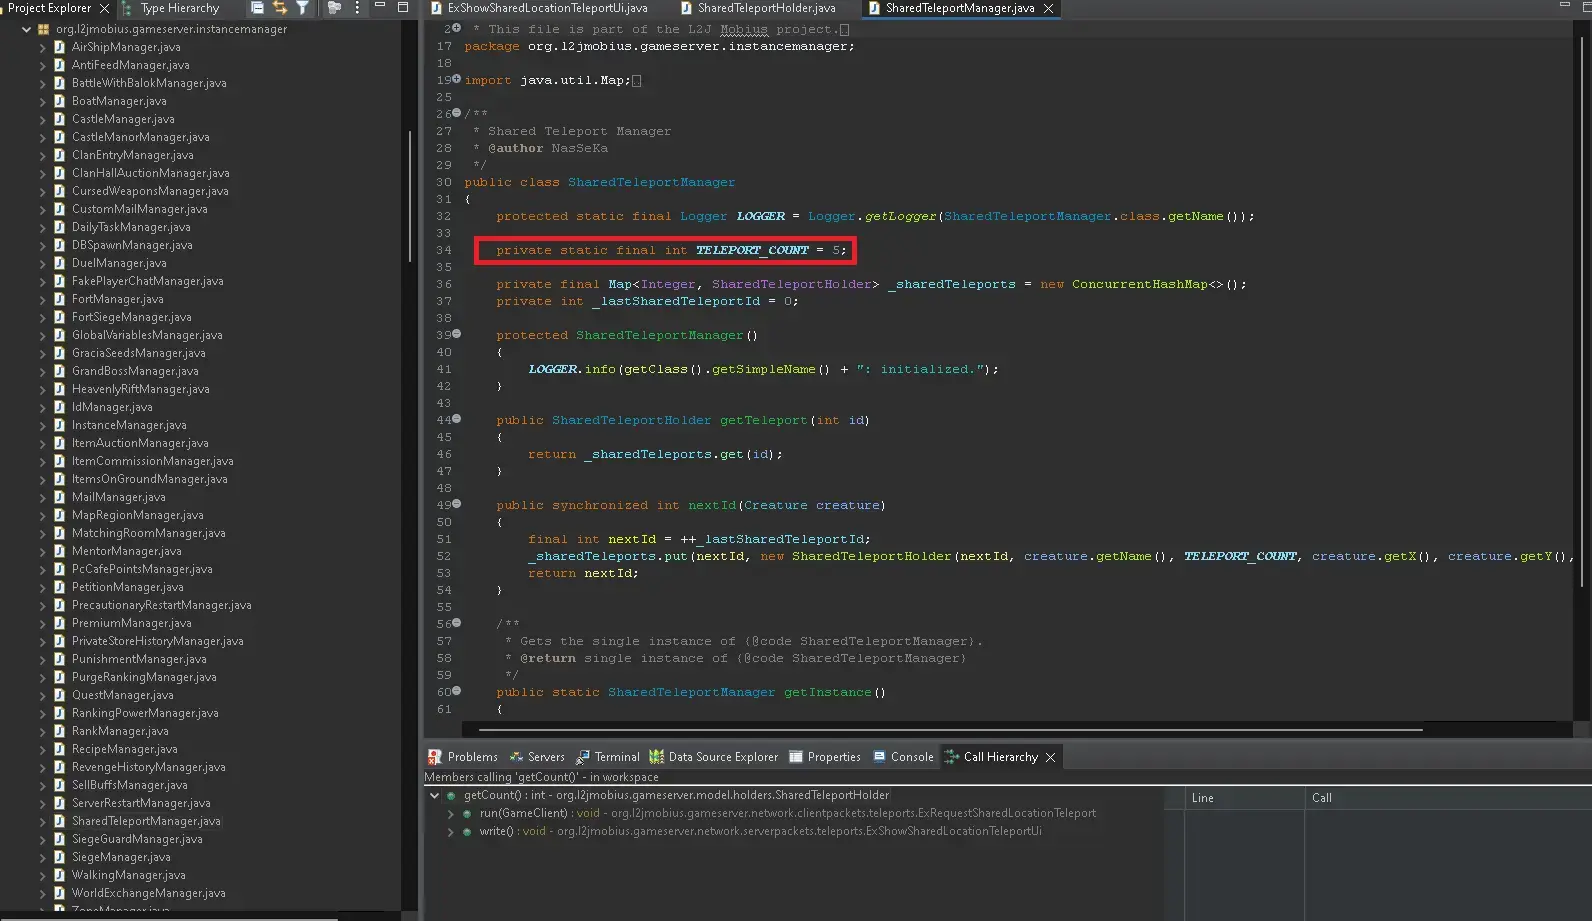The width and height of the screenshot is (1592, 921).
Task: Click the Data Source Explorer view icon
Action: point(656,757)
